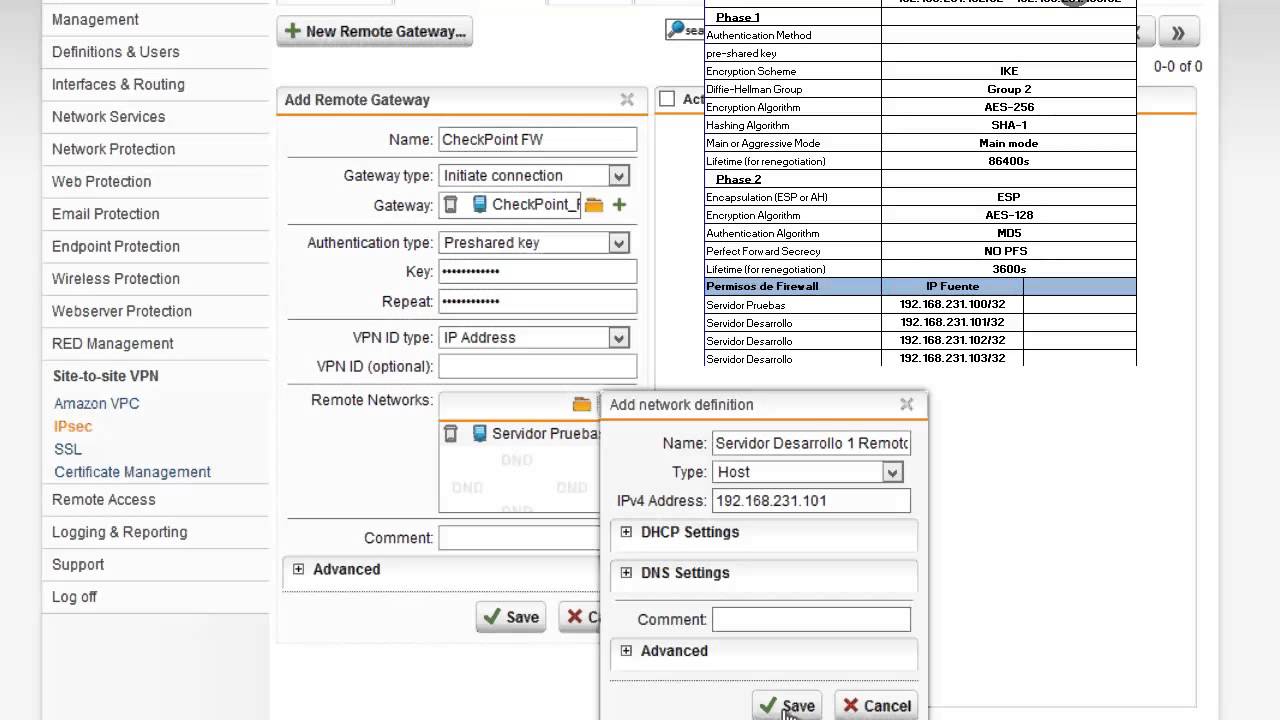
Task: Open Definitions & Users menu
Action: [116, 52]
